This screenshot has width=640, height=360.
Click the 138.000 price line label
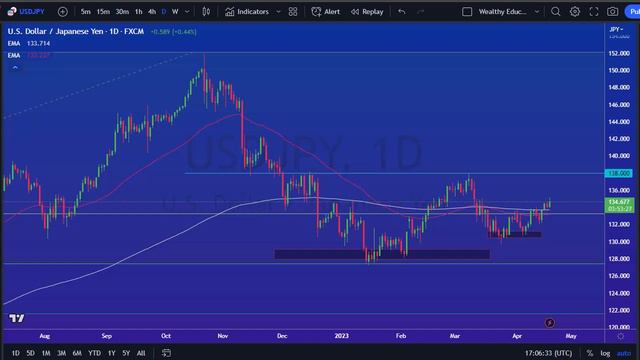click(x=618, y=173)
